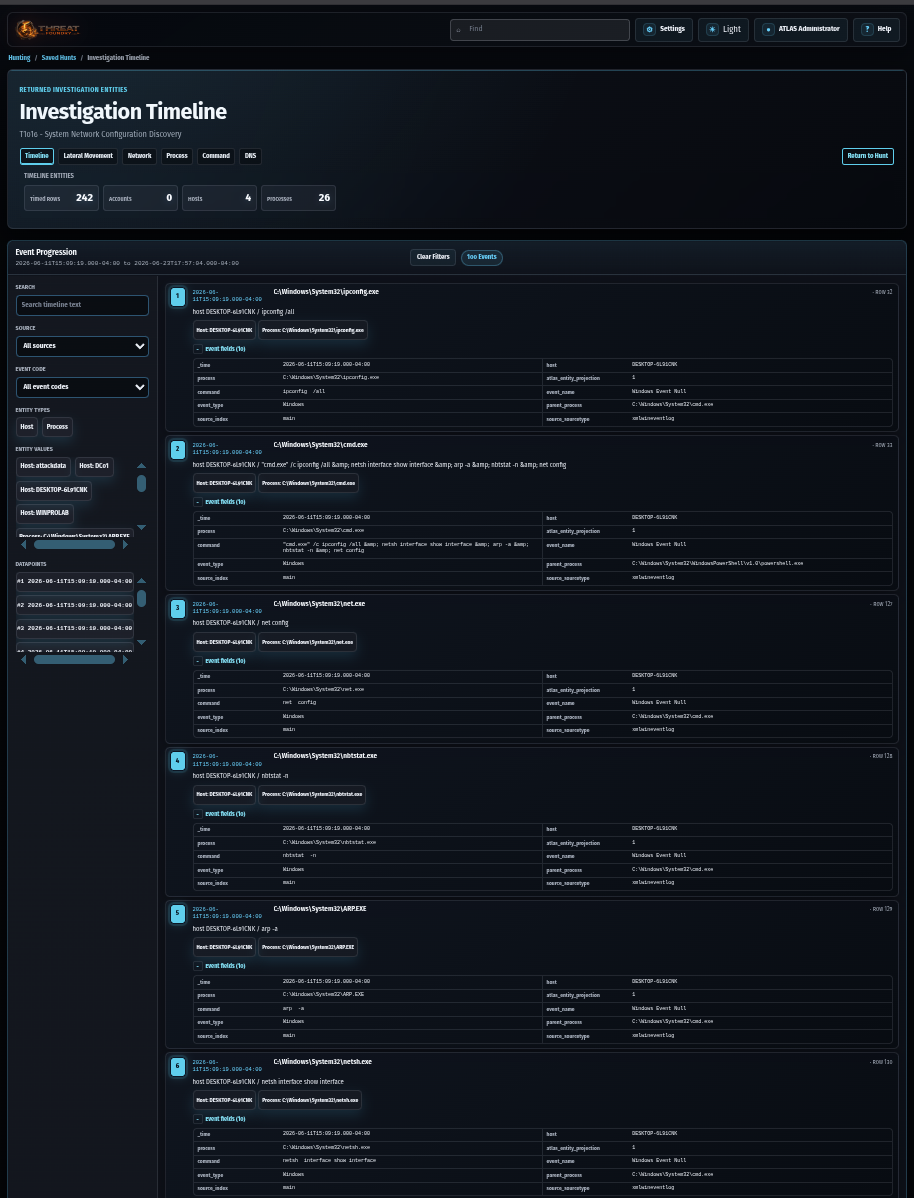Go to Hunting breadcrumb link
This screenshot has width=914, height=1198.
pos(19,57)
